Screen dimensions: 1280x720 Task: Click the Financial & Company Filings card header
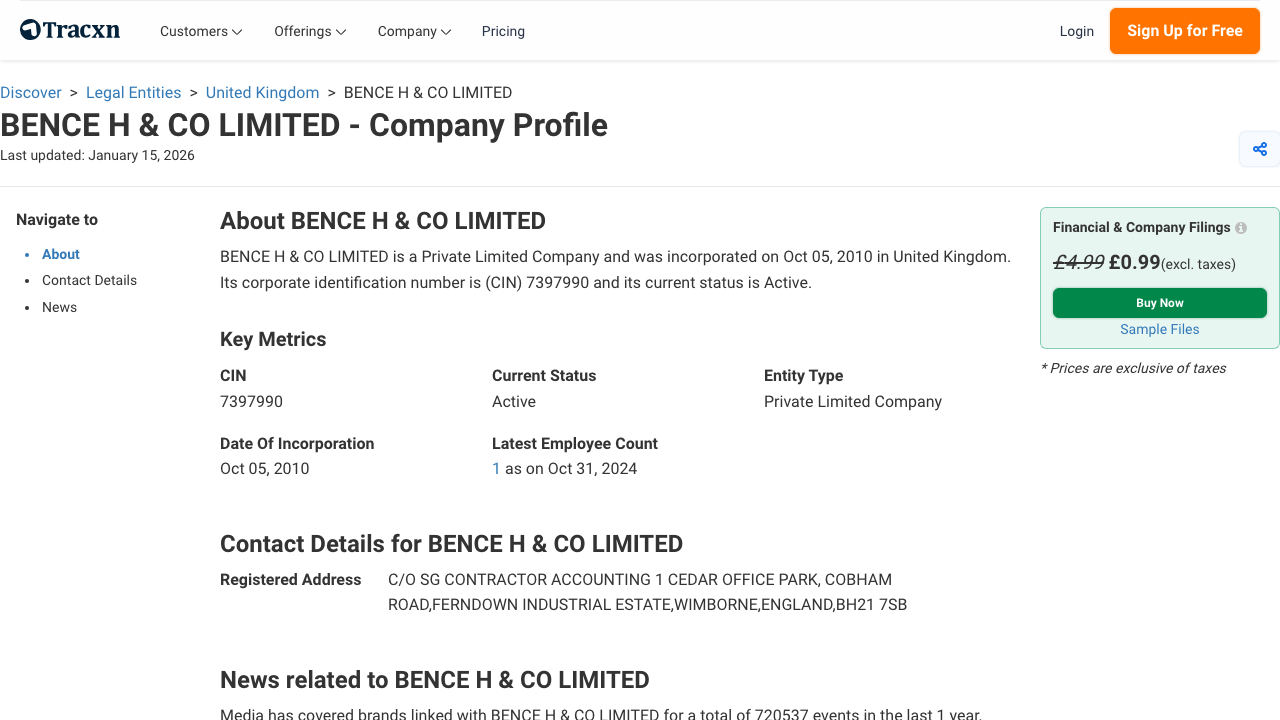(x=1140, y=227)
